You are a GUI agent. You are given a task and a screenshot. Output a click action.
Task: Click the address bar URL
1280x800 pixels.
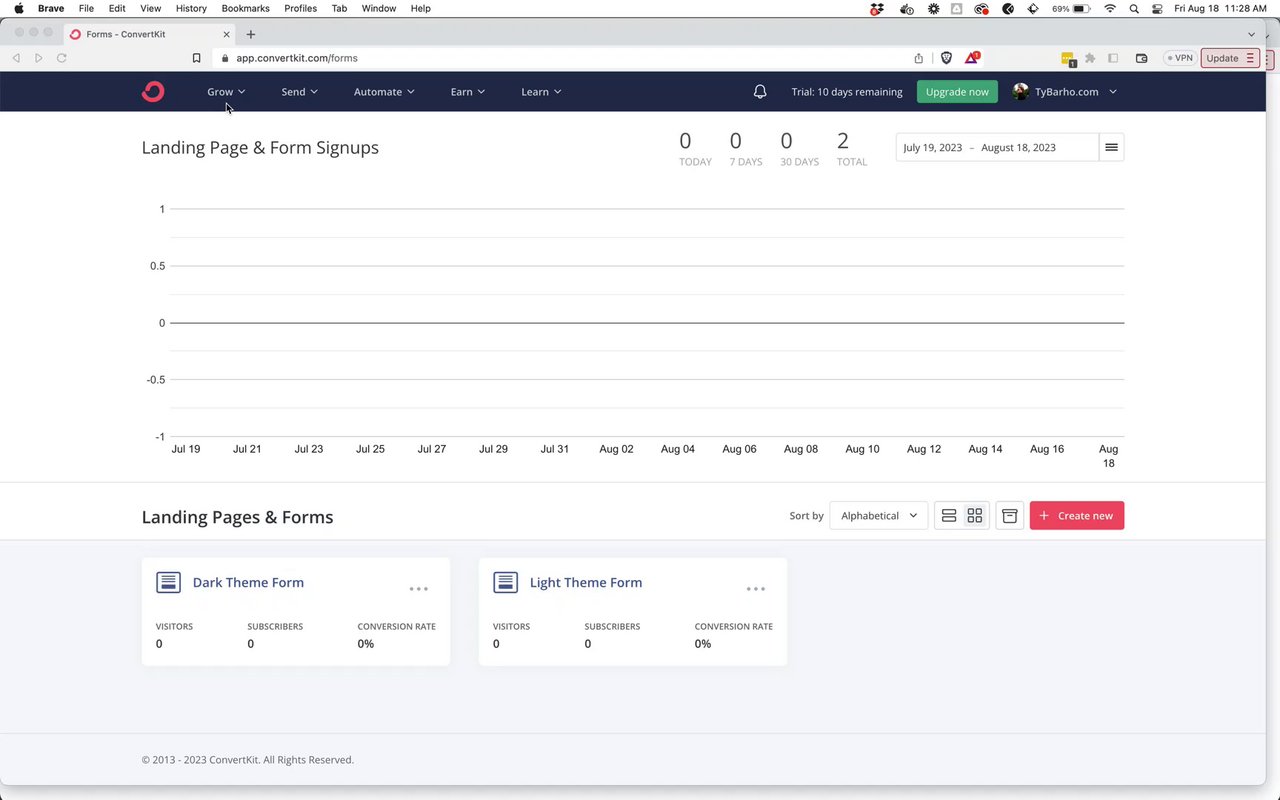pos(297,58)
